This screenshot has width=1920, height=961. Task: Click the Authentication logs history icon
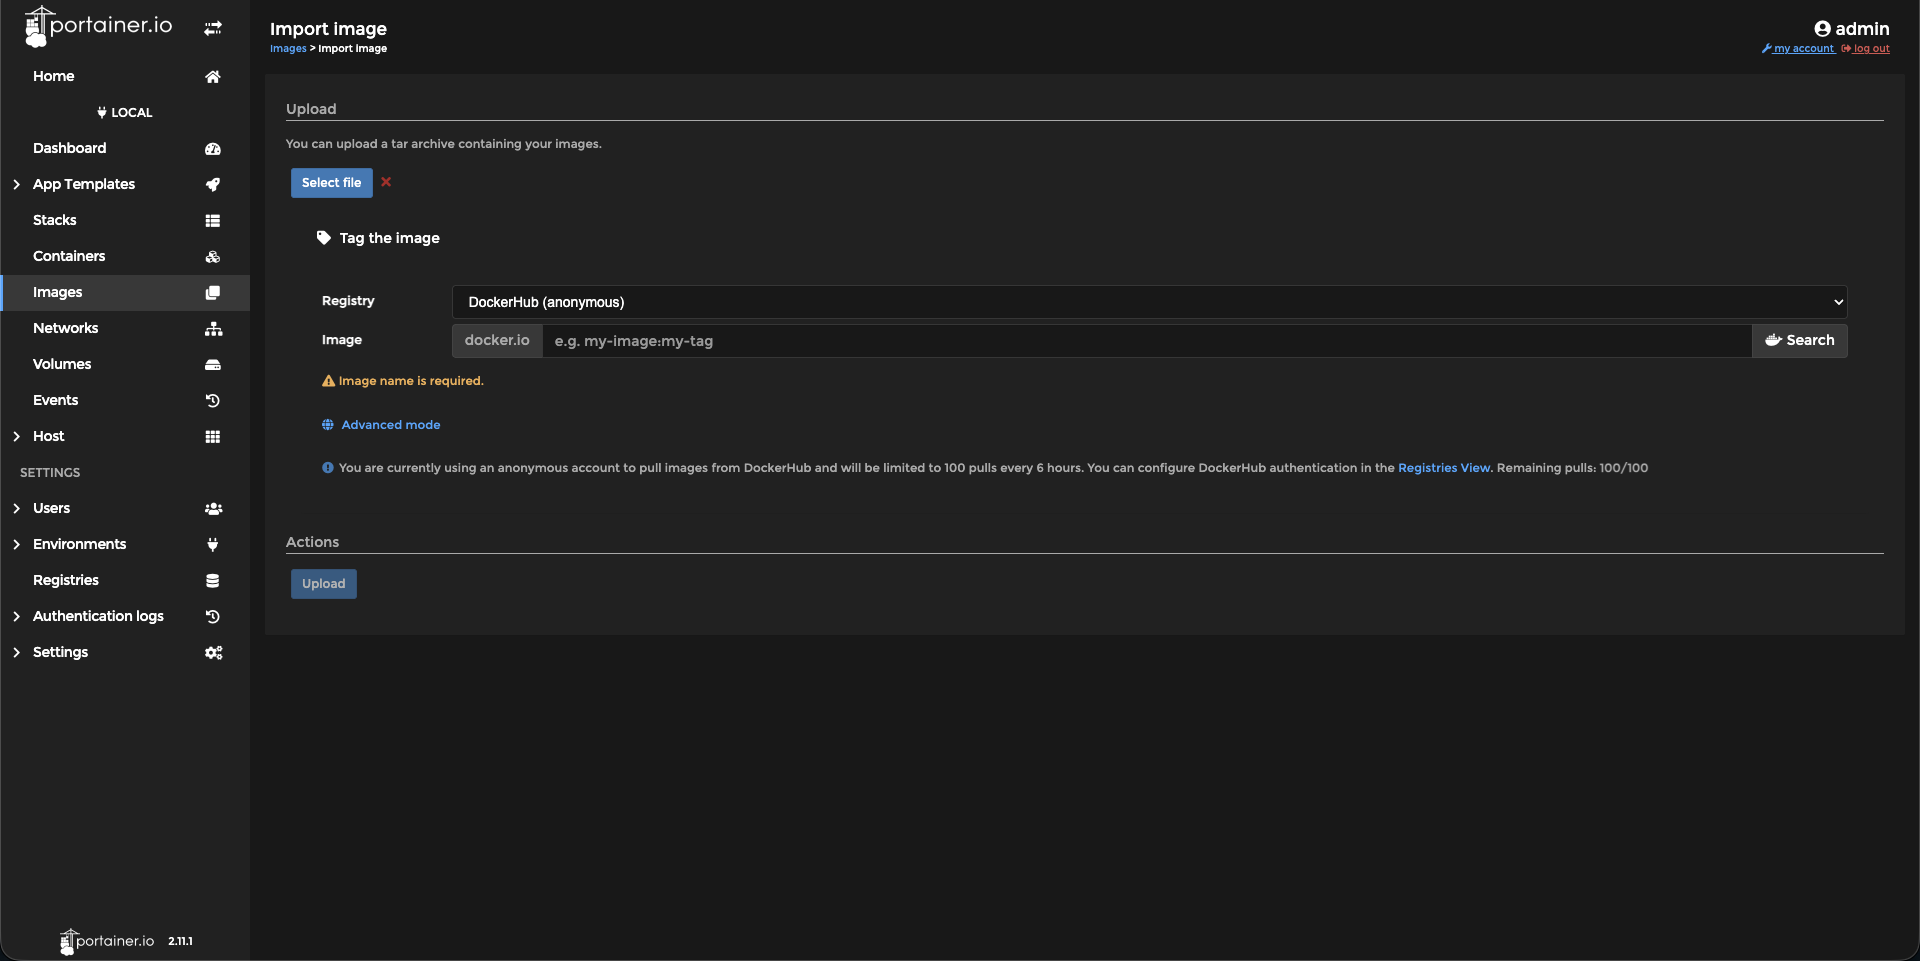click(x=213, y=617)
